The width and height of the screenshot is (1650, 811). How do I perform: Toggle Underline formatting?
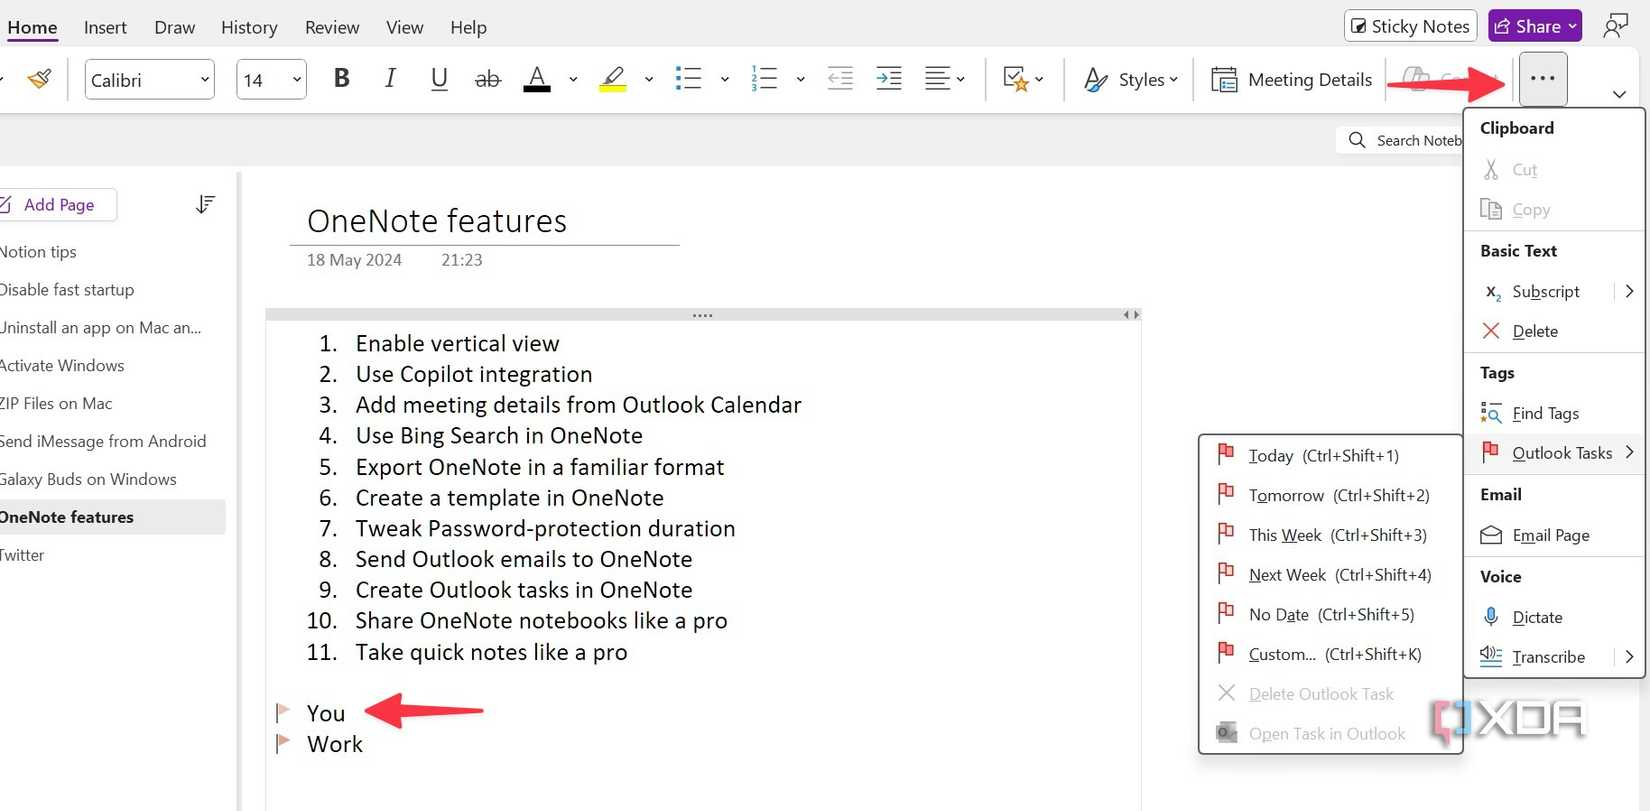pyautogui.click(x=438, y=79)
